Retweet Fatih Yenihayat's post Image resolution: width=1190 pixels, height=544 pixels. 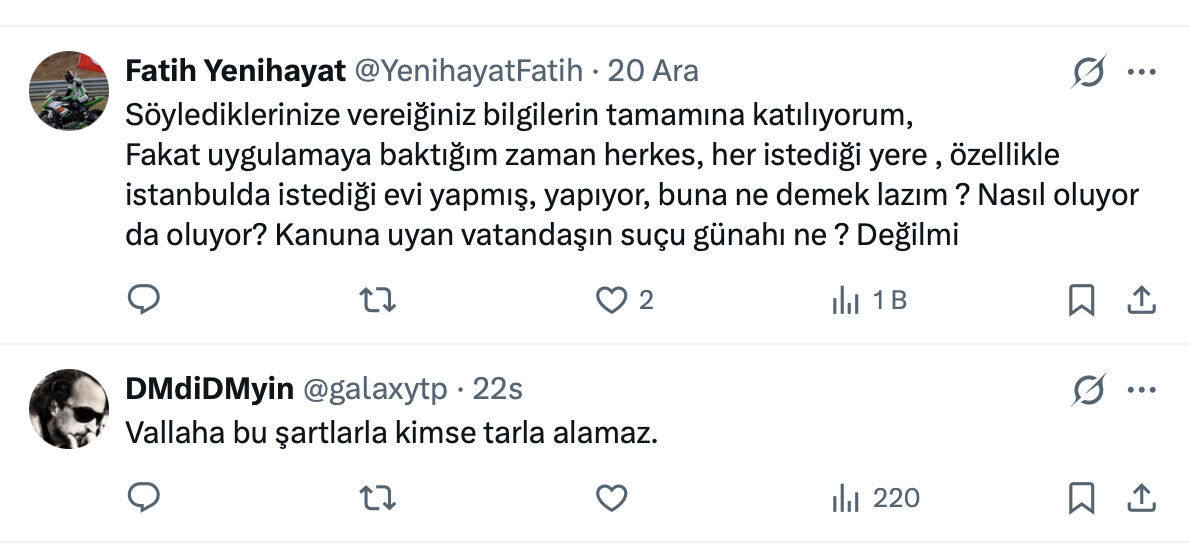(x=377, y=299)
